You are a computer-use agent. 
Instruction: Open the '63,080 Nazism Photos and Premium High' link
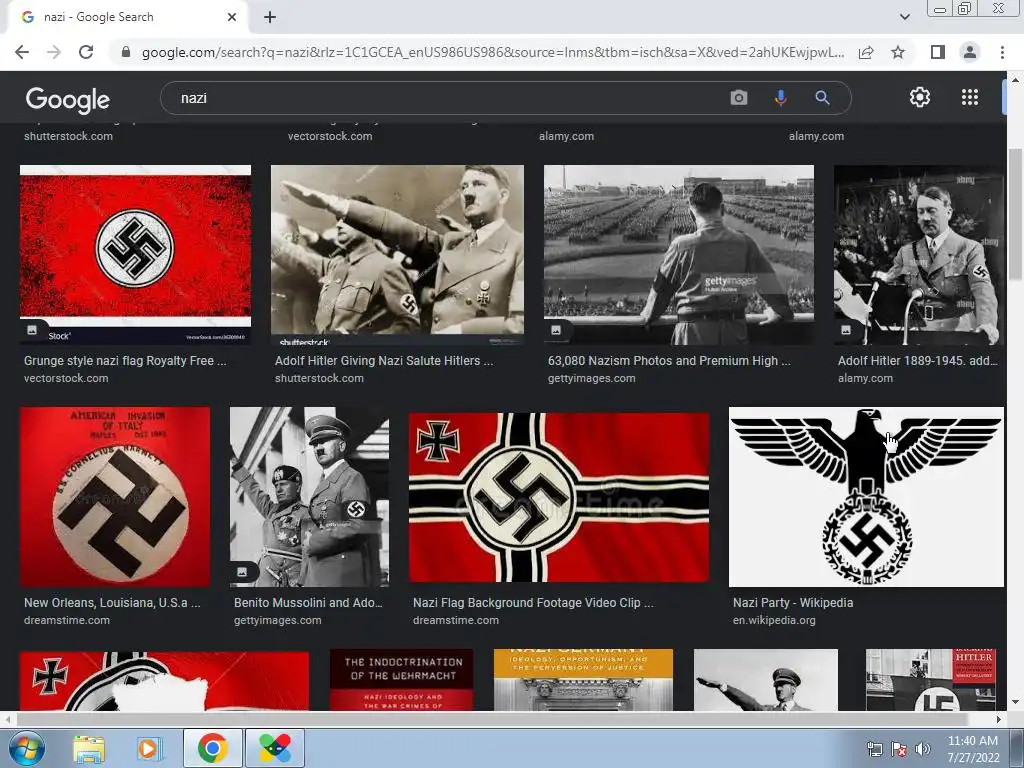click(x=669, y=360)
